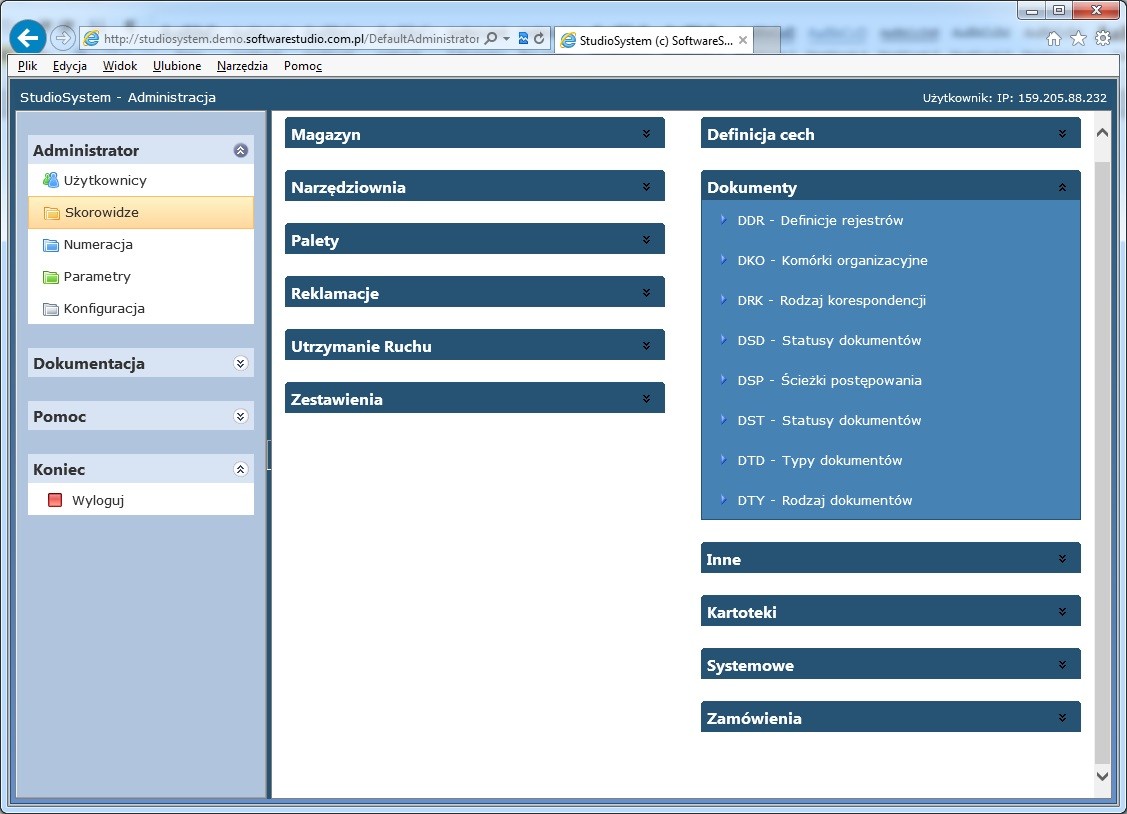Open DSP - Ścieżki postępowania
Image resolution: width=1127 pixels, height=814 pixels.
(x=829, y=381)
